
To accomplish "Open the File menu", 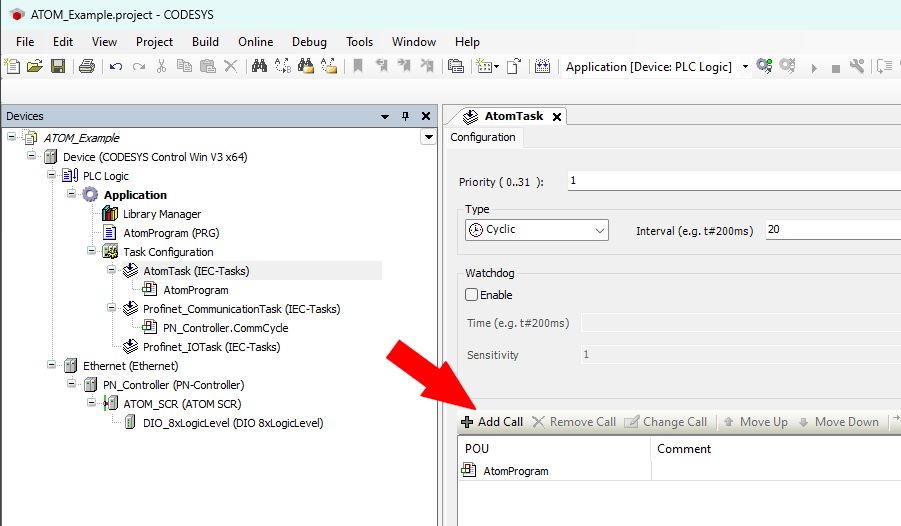I will (25, 42).
